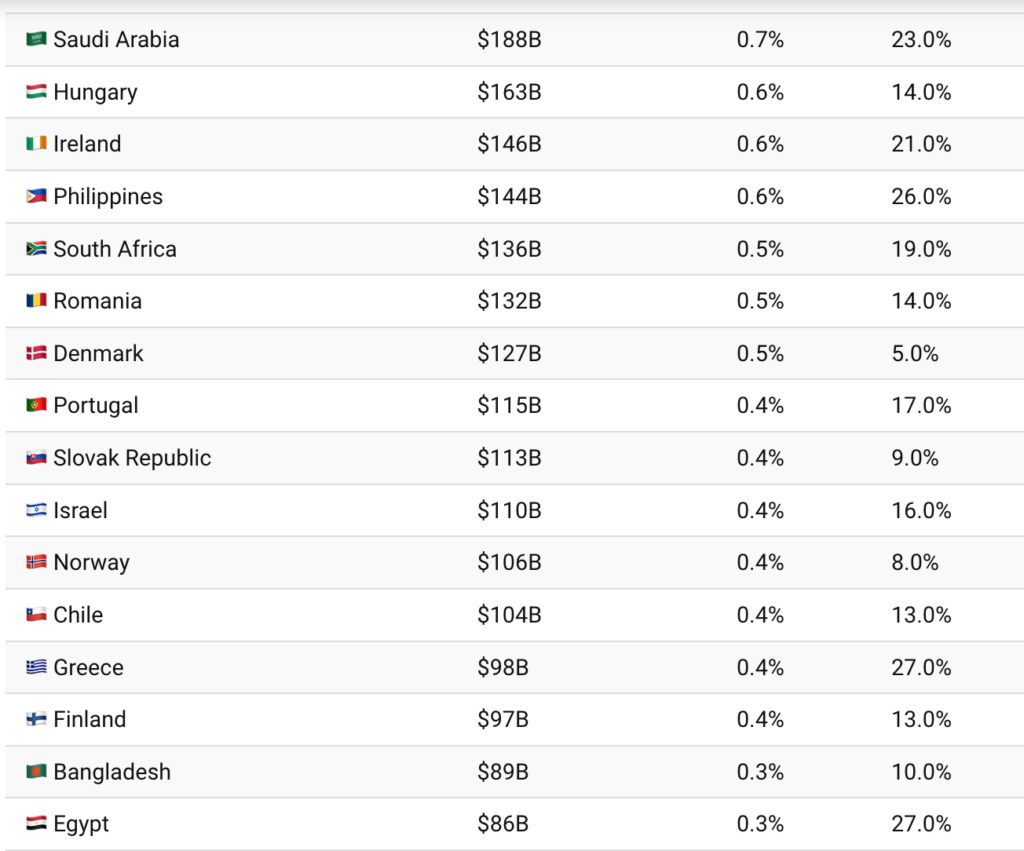
Task: Click the Denmark flag icon
Action: click(36, 353)
